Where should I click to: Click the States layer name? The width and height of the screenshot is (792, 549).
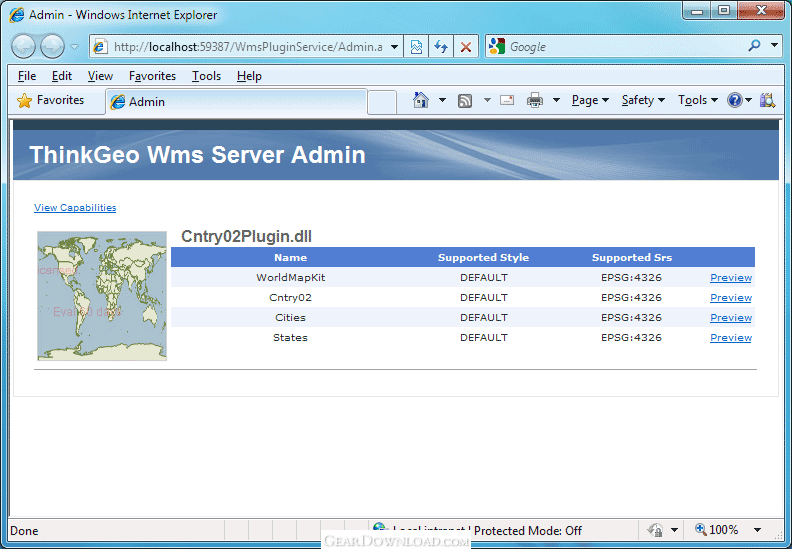(290, 337)
